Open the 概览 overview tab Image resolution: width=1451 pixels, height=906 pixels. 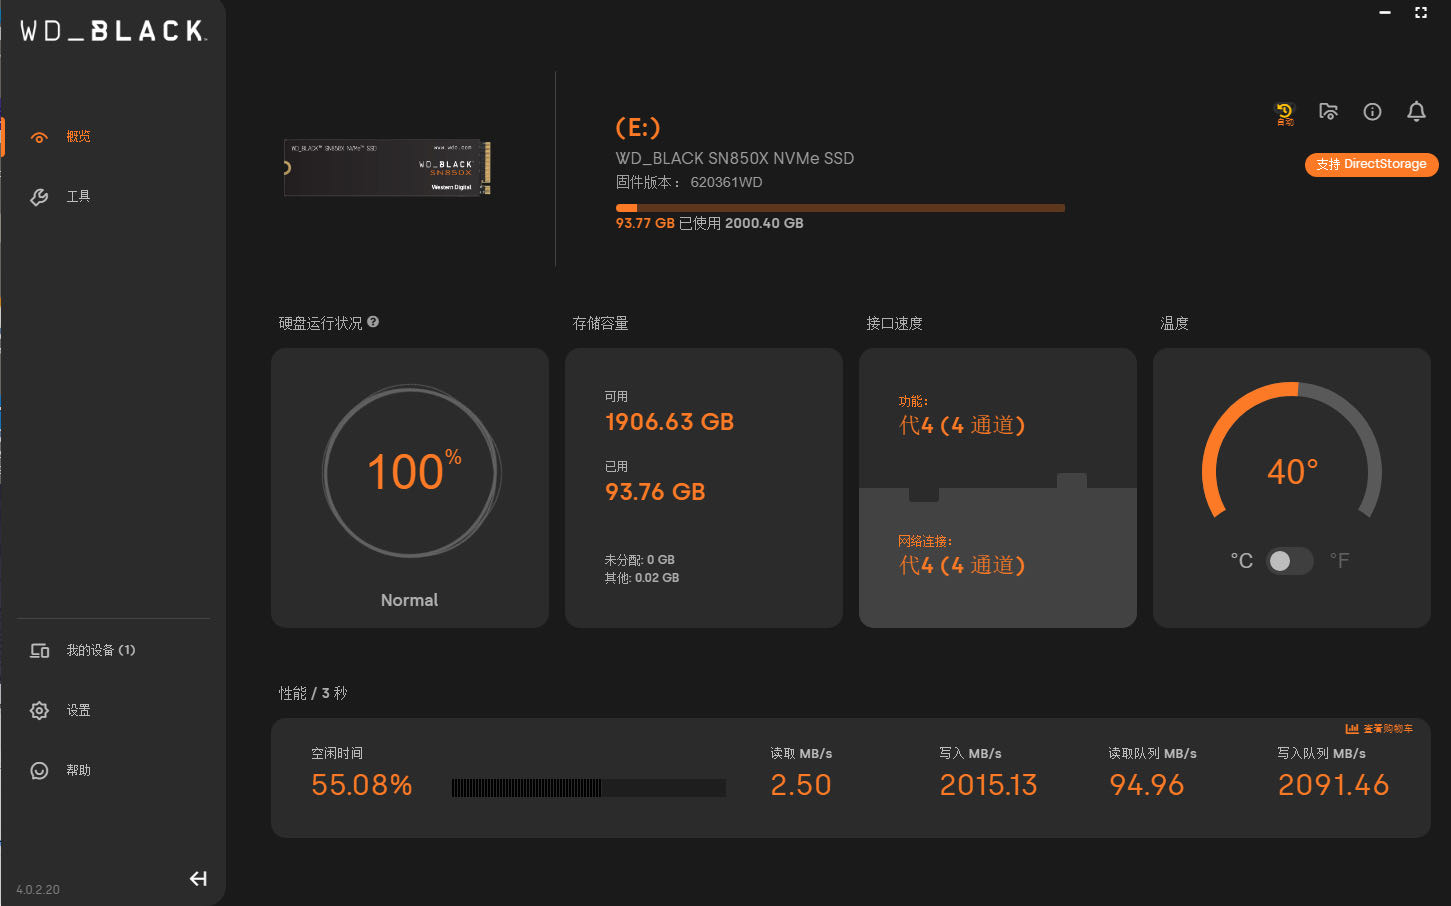click(x=78, y=137)
